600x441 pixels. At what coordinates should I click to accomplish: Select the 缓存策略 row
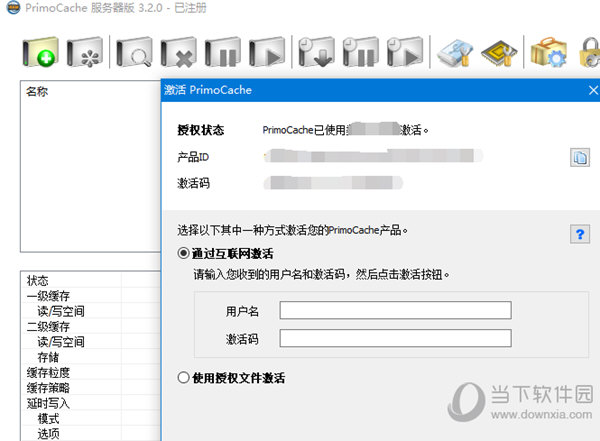91,387
